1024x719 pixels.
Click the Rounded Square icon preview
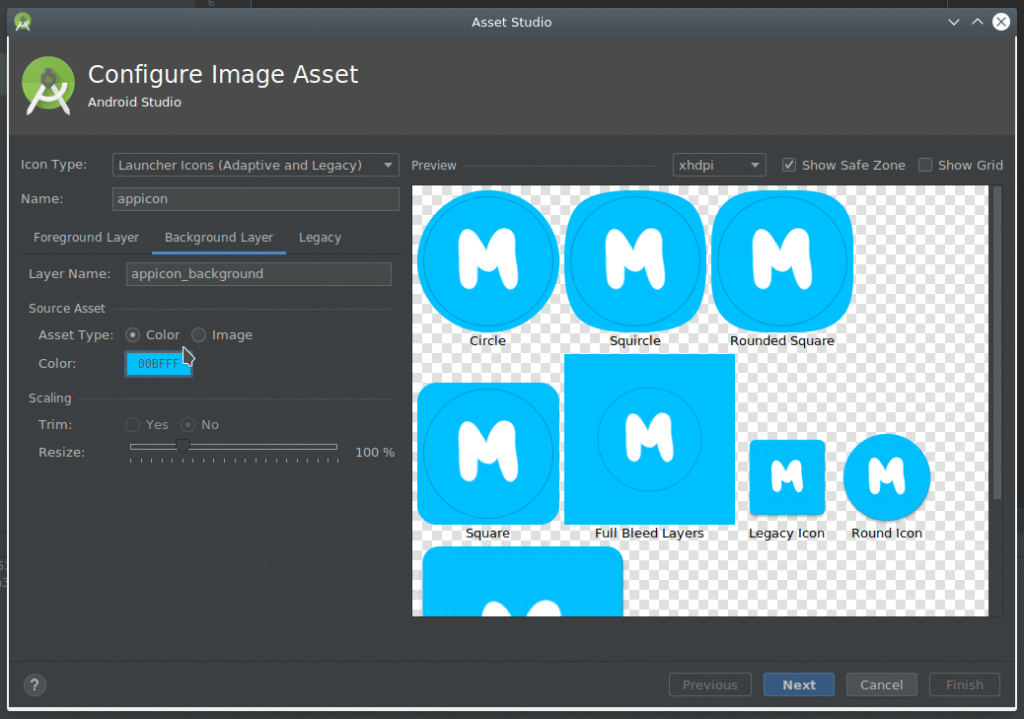(x=782, y=260)
